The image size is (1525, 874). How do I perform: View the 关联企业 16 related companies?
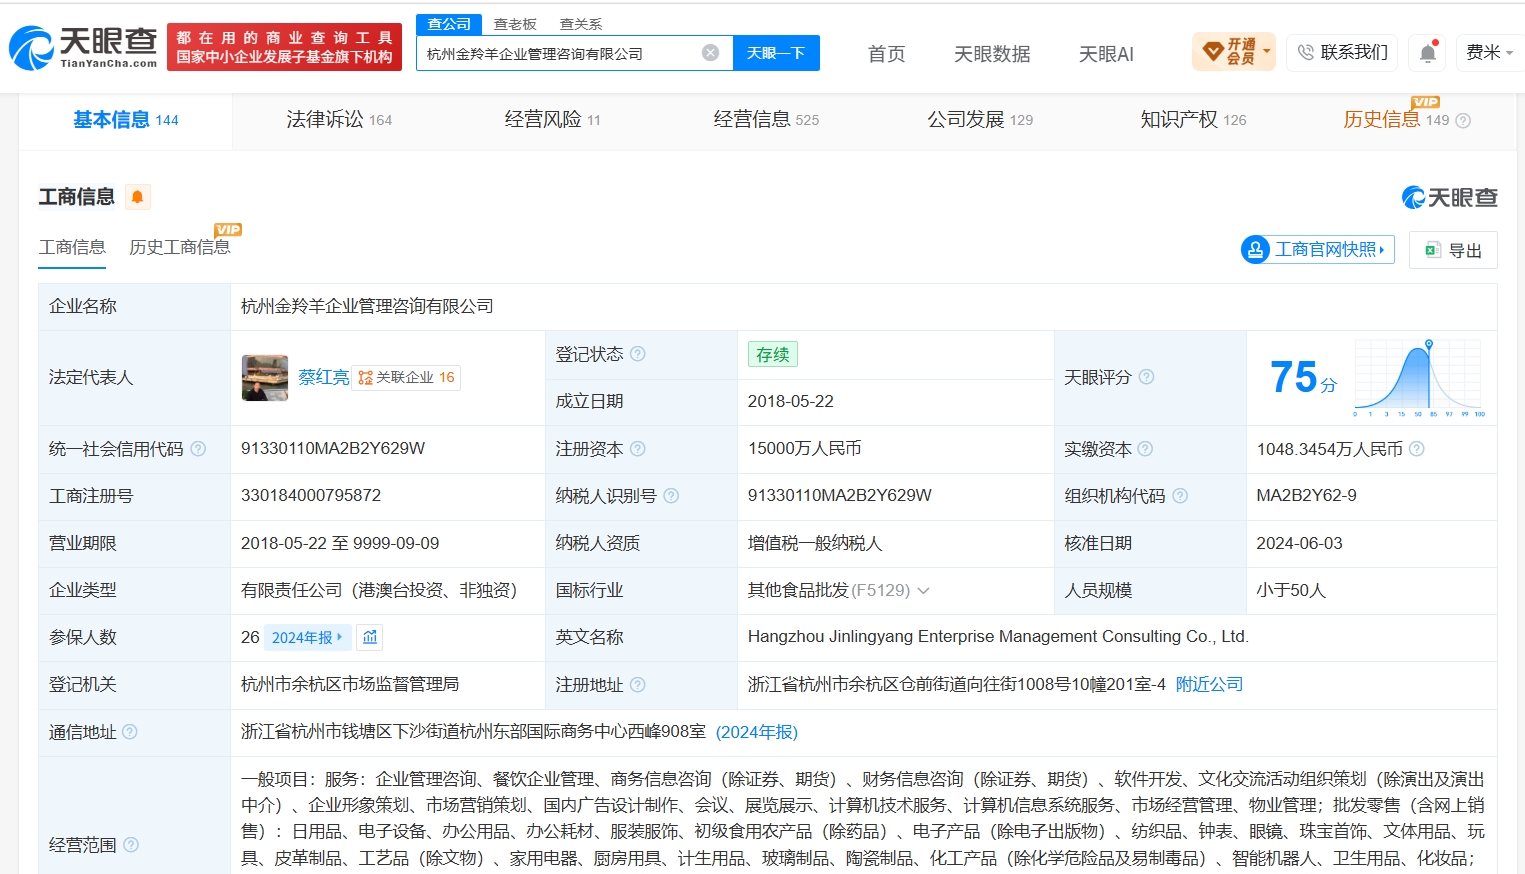(406, 377)
